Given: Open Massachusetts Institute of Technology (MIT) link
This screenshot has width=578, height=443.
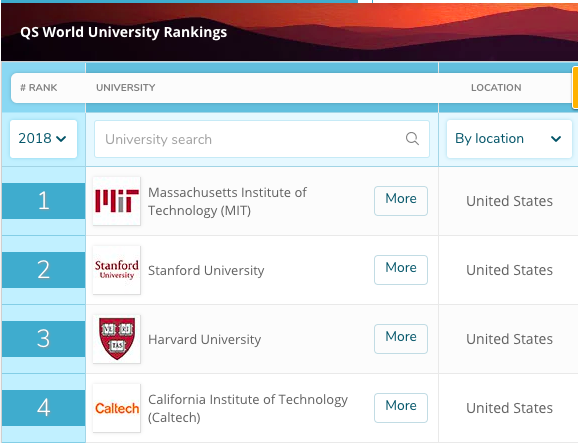Looking at the screenshot, I should [x=227, y=201].
